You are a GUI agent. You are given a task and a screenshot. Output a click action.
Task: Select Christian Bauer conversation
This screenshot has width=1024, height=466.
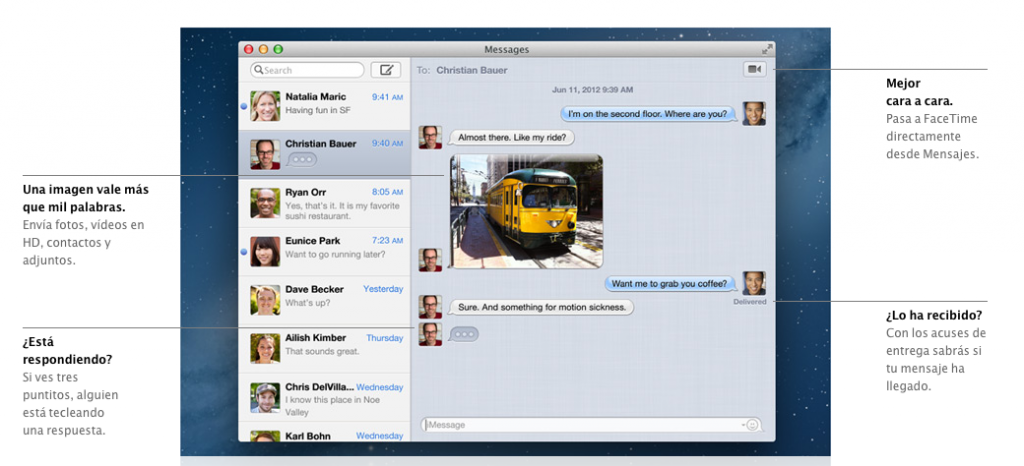pos(325,154)
